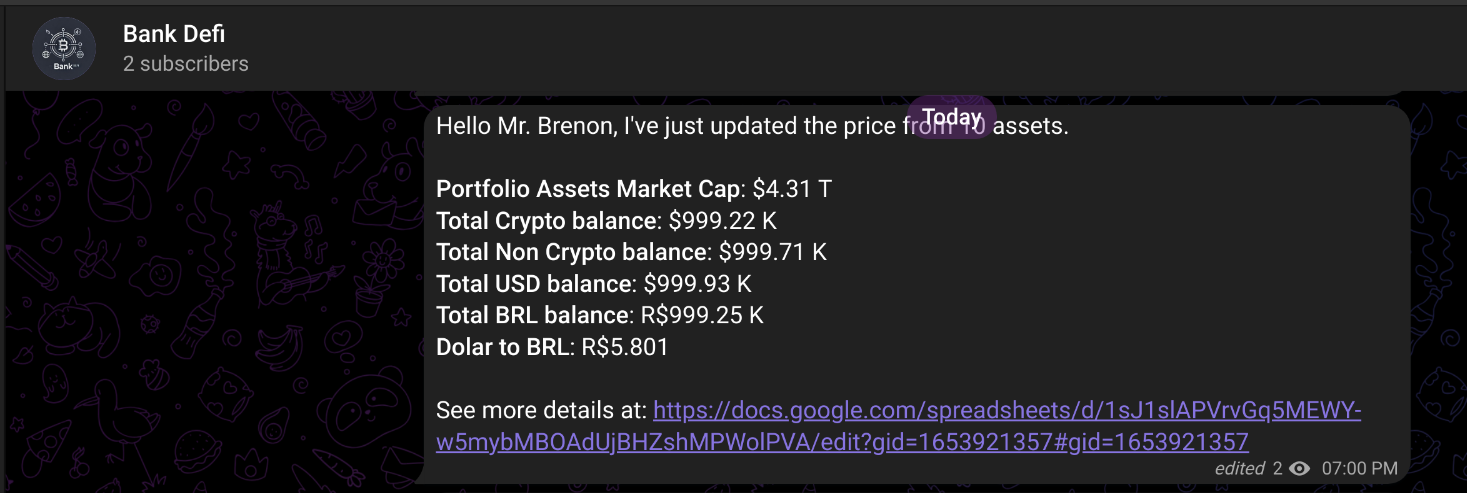Open the Google Sheets spreadsheet link
Screen dimensions: 1467x493
[x=898, y=426]
